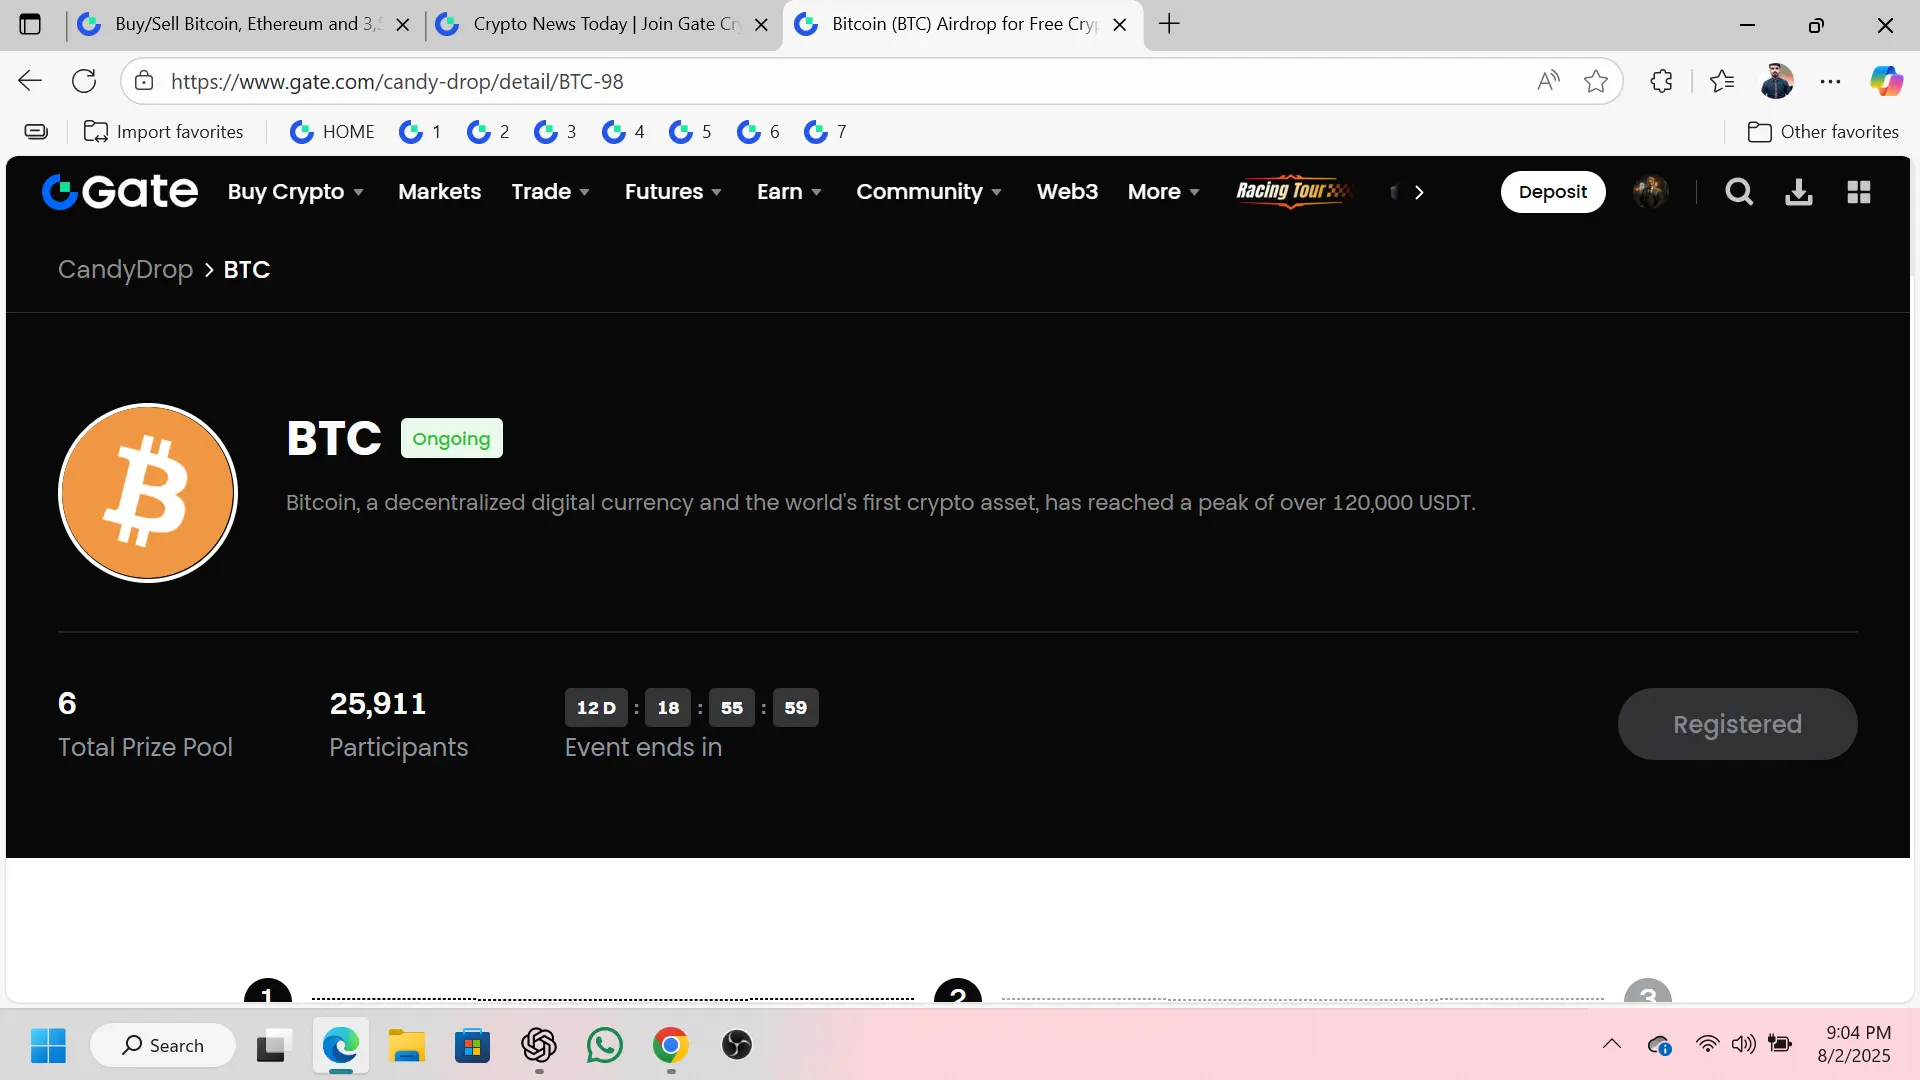Click the Ongoing status badge
Viewport: 1920px width, 1080px height.
[451, 438]
